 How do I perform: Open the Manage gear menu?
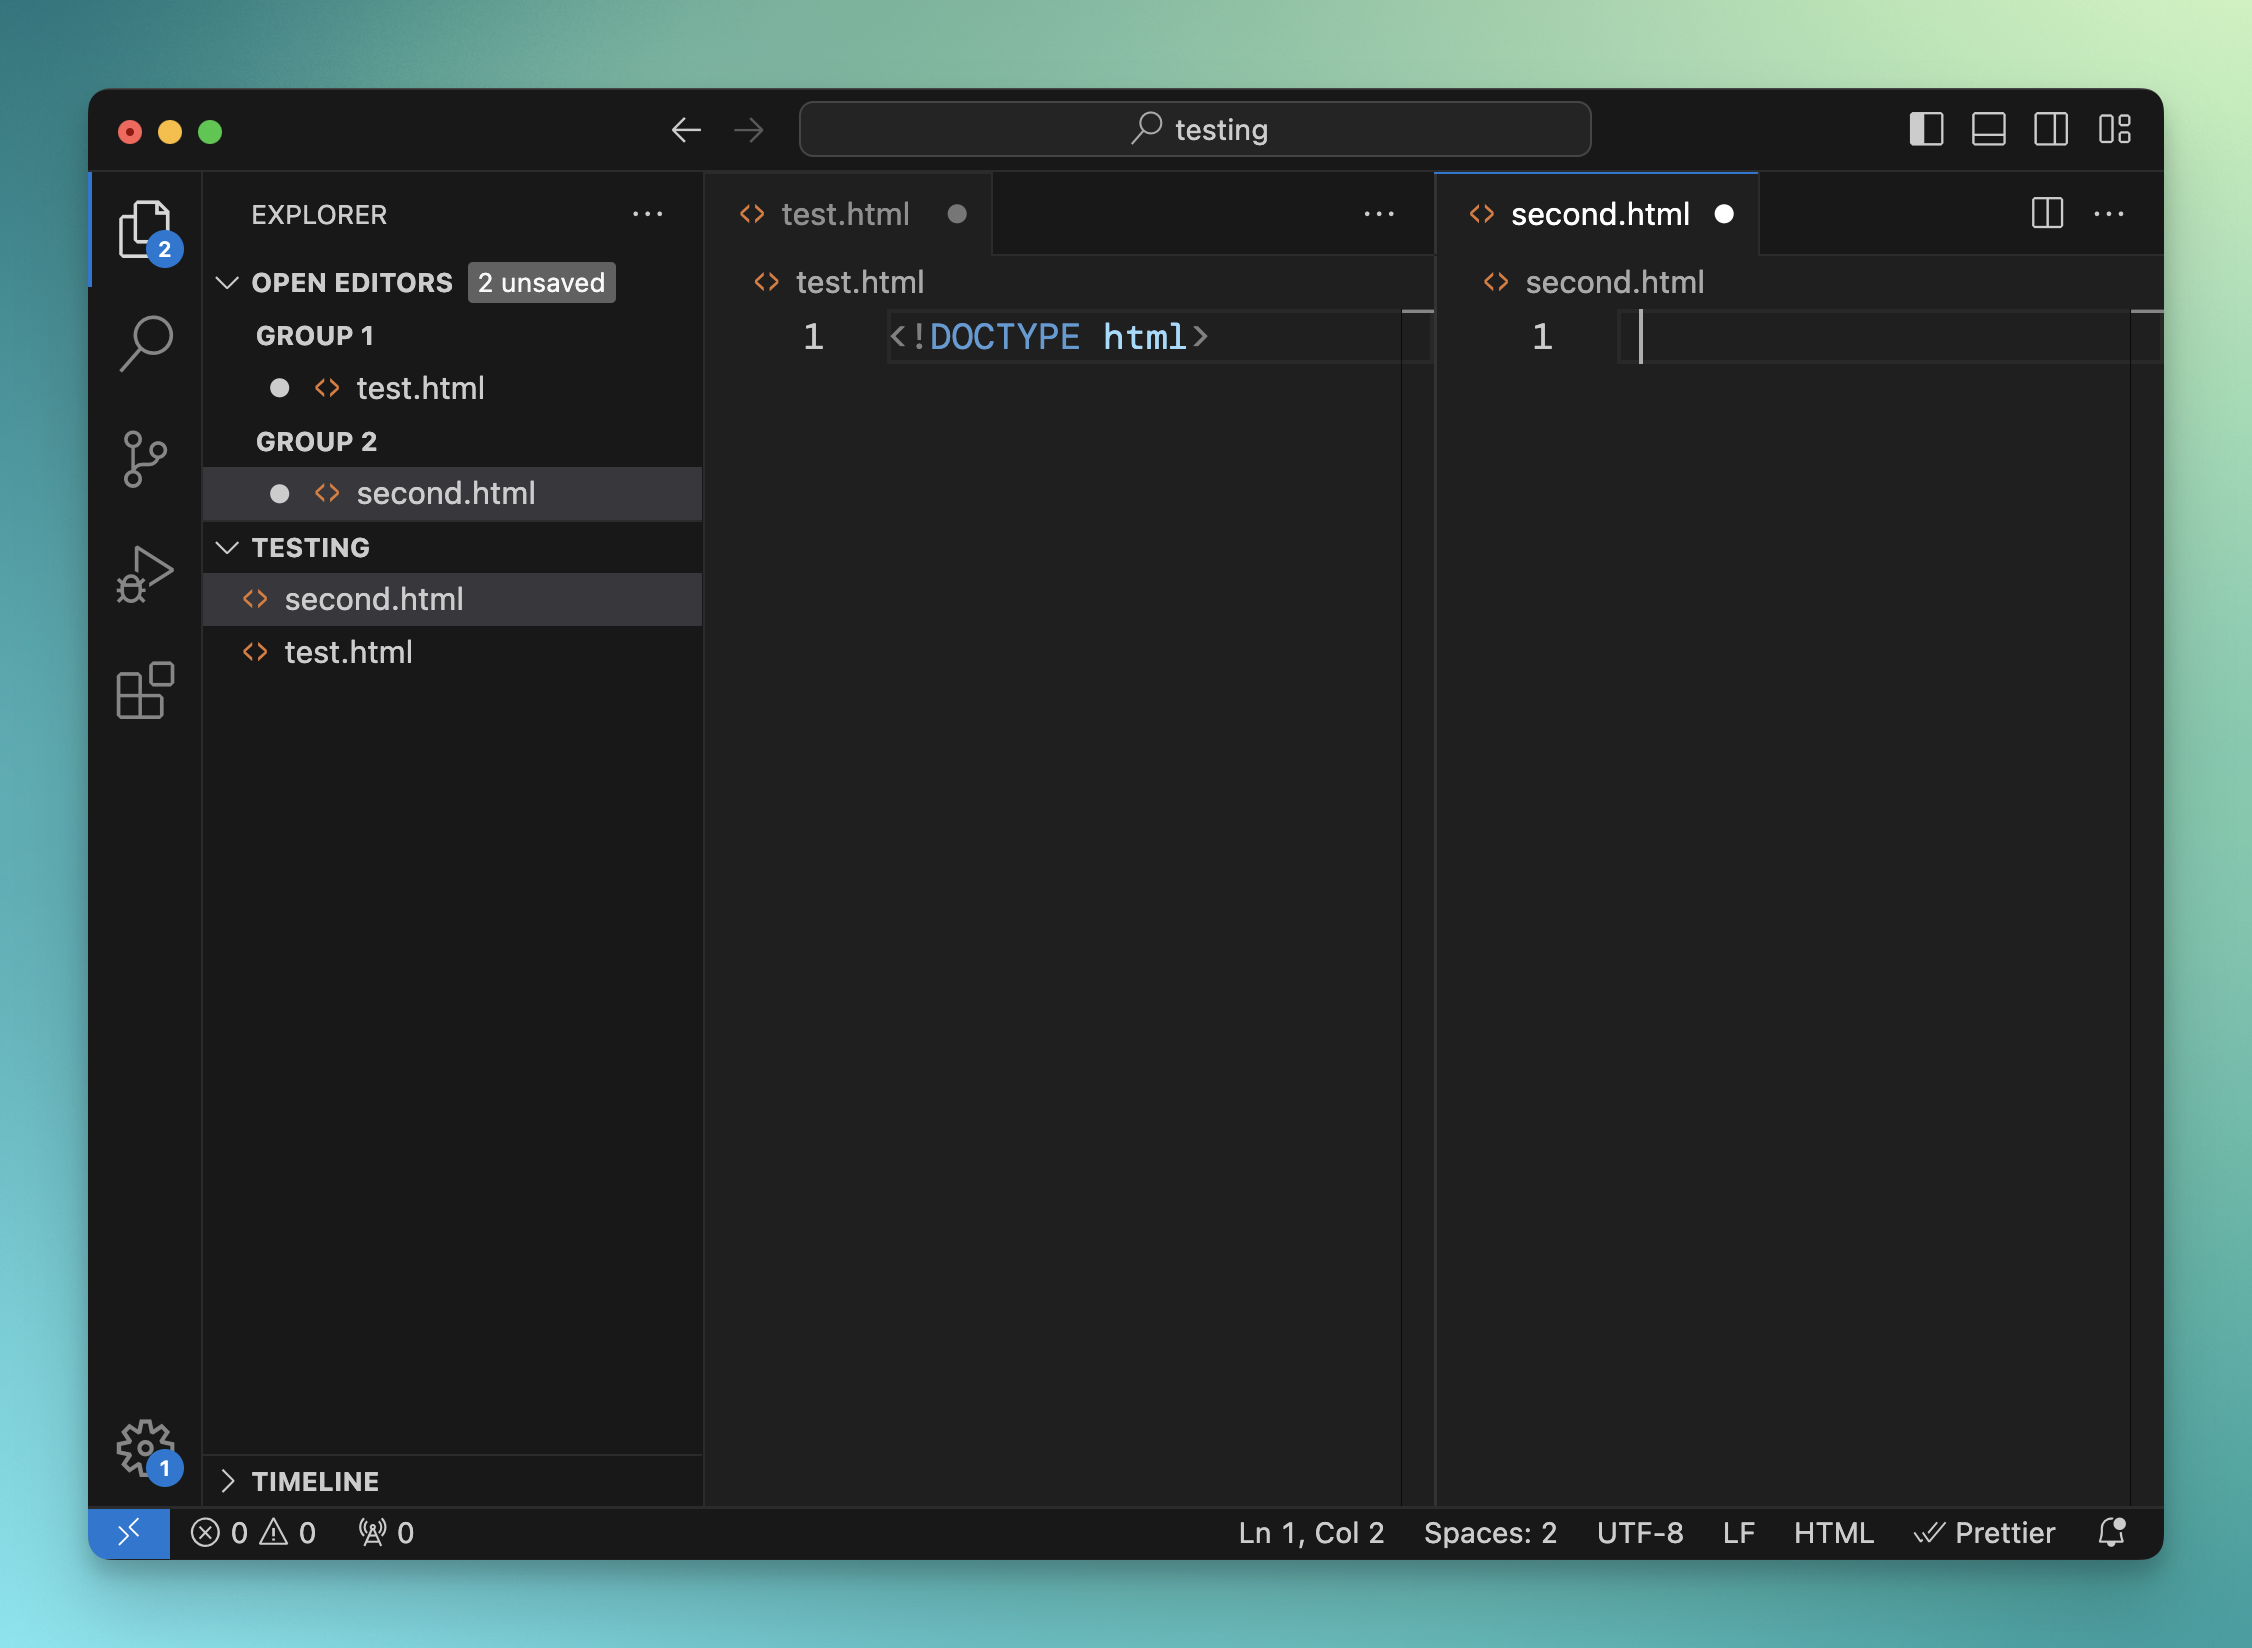pos(146,1447)
